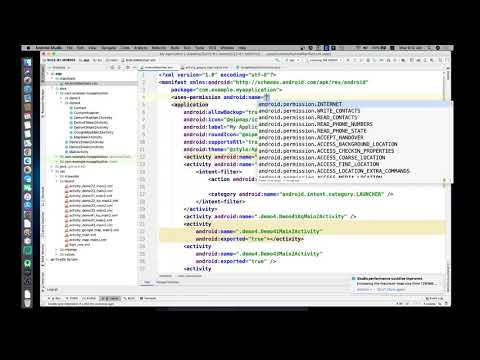This screenshot has height=360, width=480.
Task: Switch to the Text tab below editor
Action: 147,282
